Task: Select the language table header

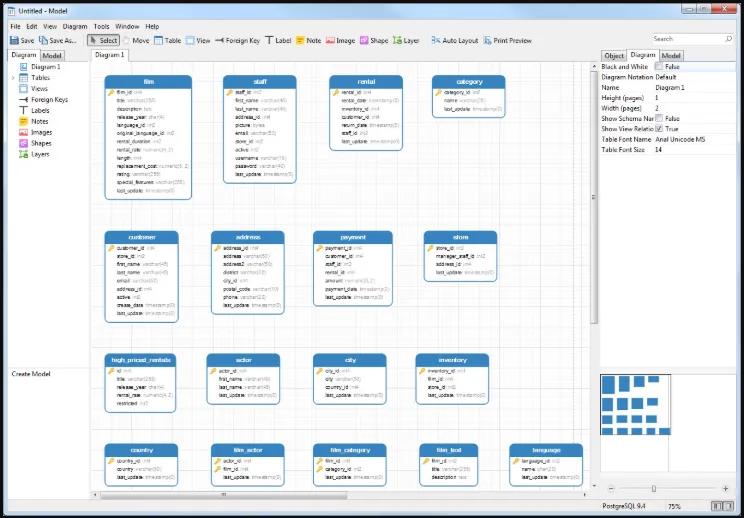Action: click(x=546, y=450)
